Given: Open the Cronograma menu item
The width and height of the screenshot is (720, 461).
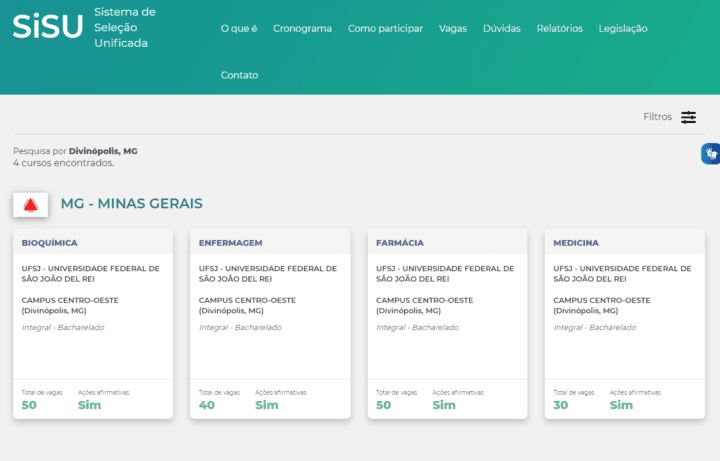Looking at the screenshot, I should (302, 28).
